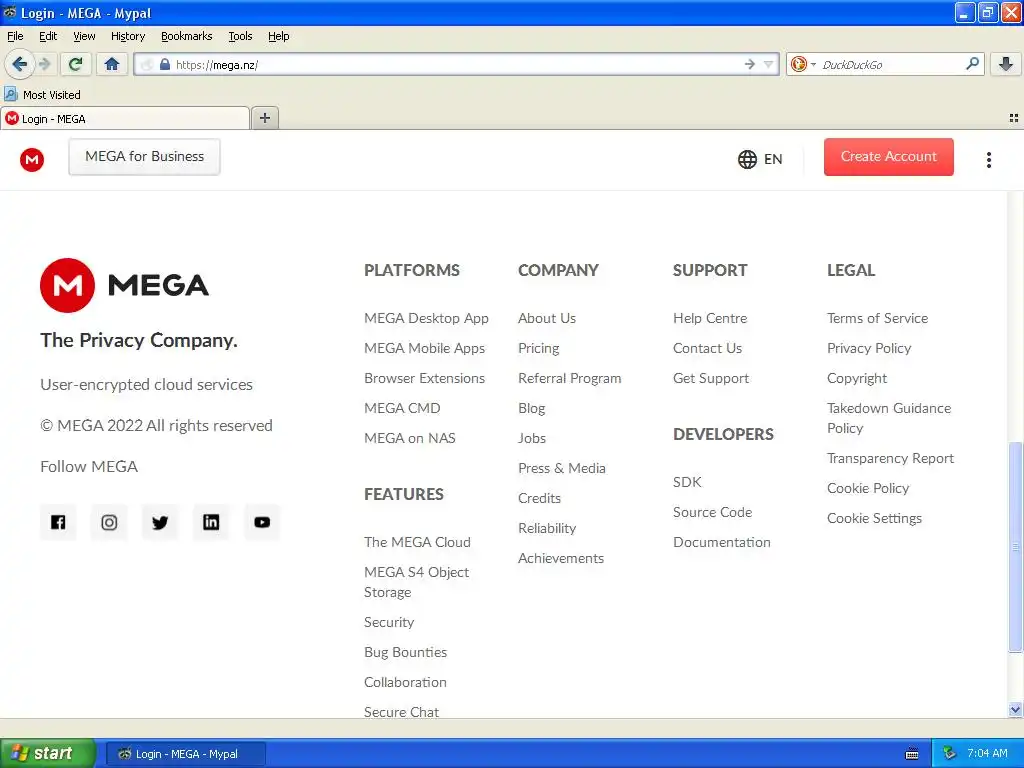Viewport: 1024px width, 768px height.
Task: Open the globe EN language selector
Action: (x=760, y=159)
